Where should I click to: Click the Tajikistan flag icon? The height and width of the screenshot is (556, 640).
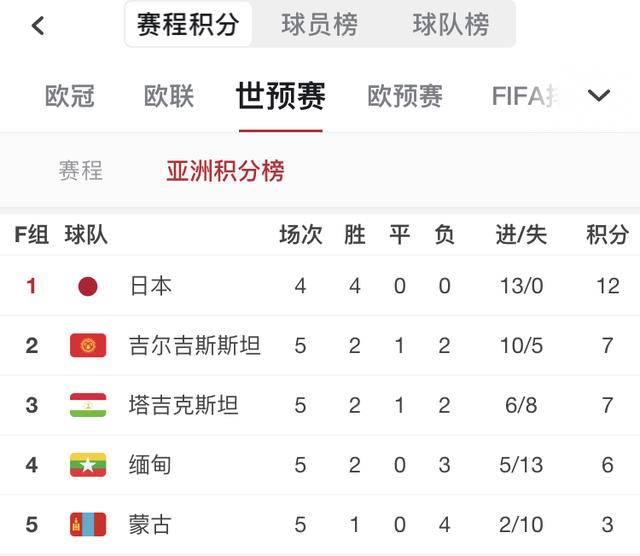point(88,405)
